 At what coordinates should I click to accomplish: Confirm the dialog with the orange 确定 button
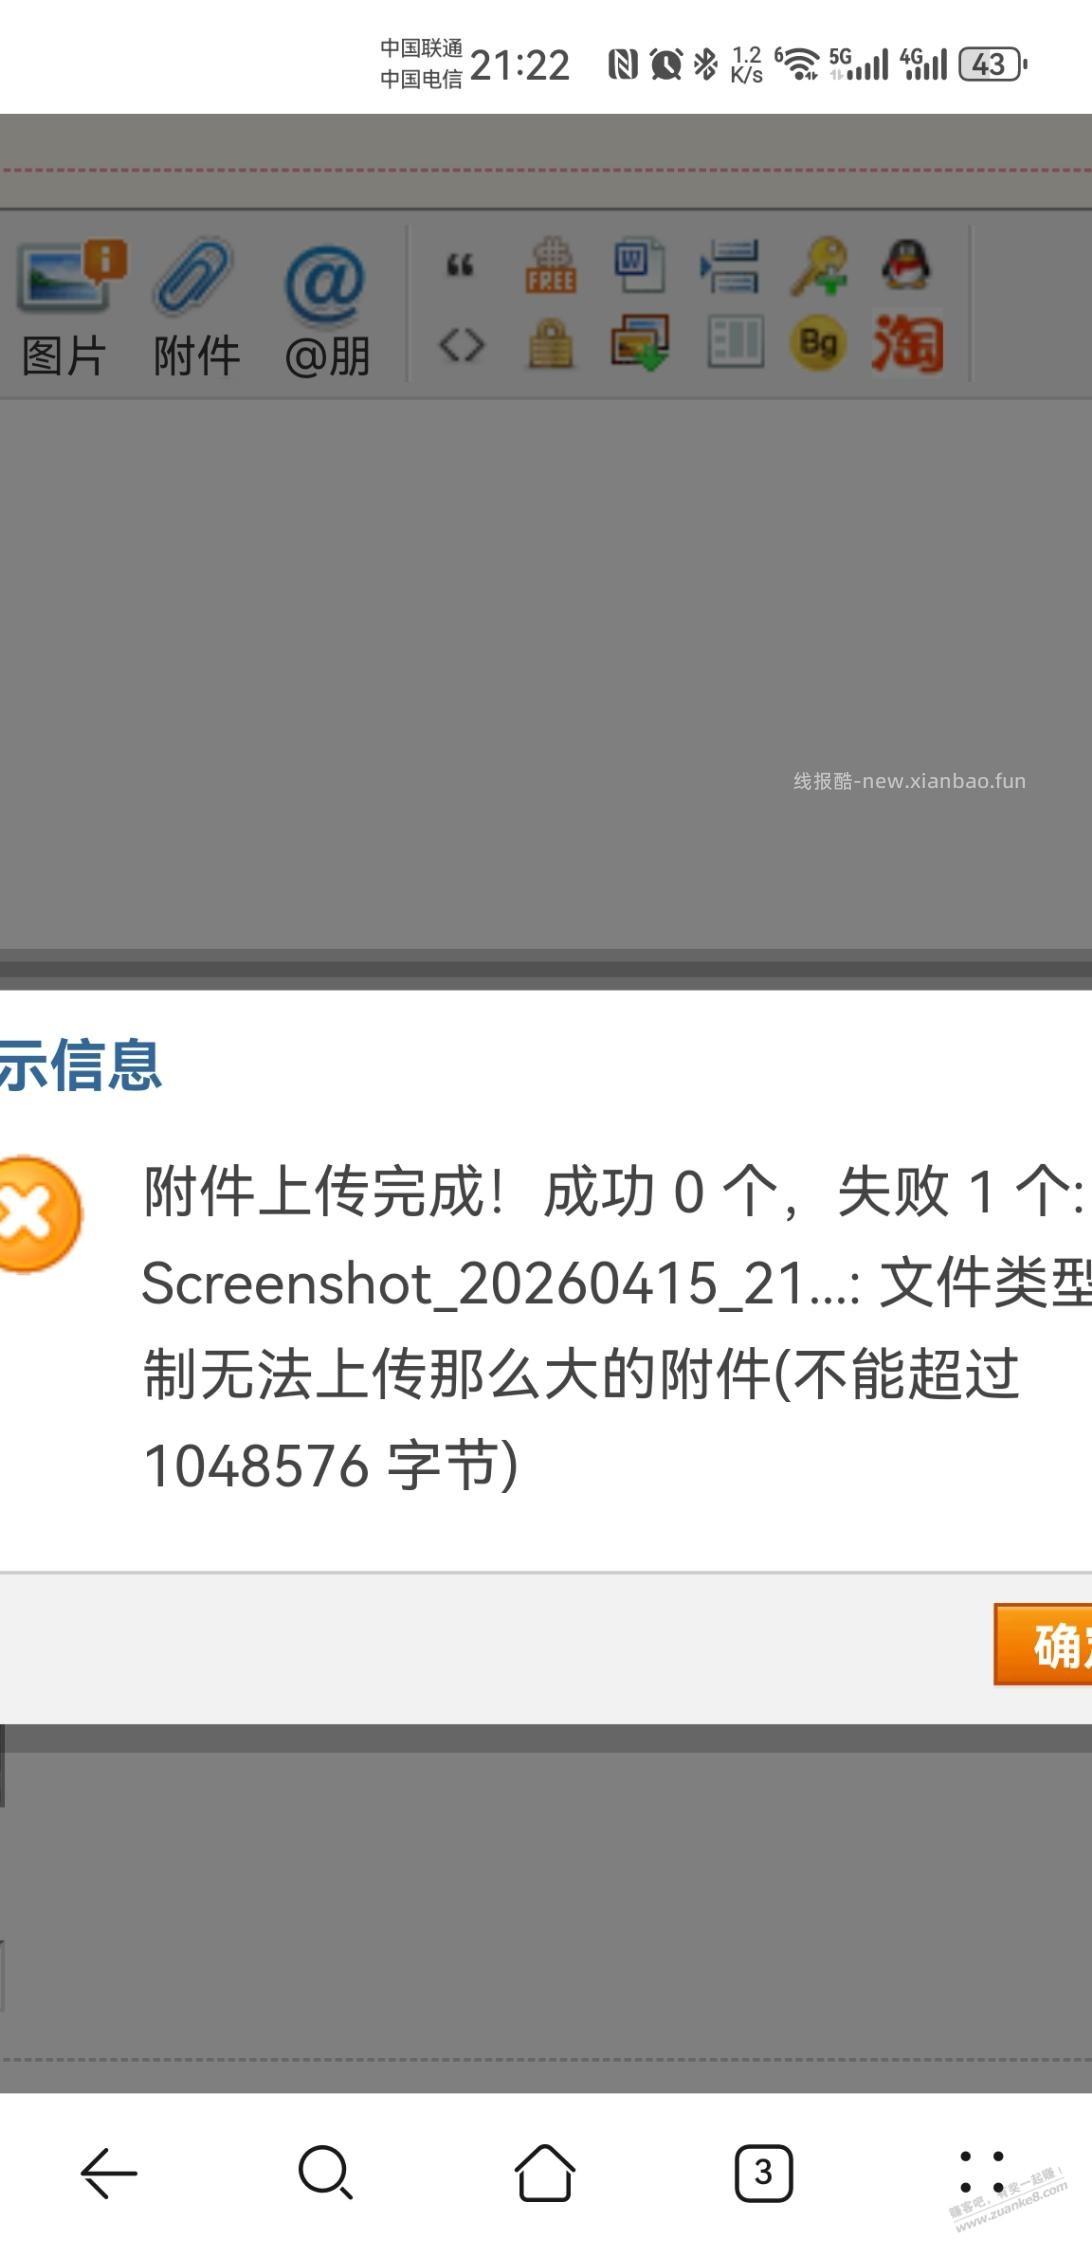(1043, 1645)
